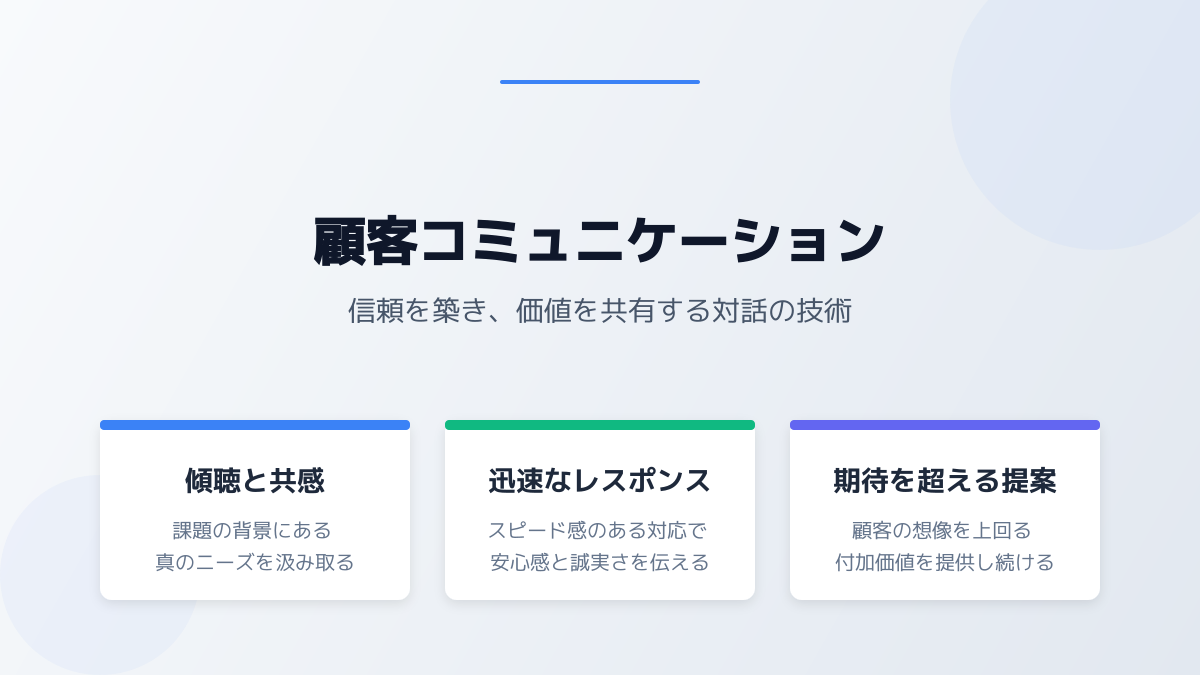Image resolution: width=1200 pixels, height=675 pixels.
Task: Select the text line スピード感のある対応で
Action: [x=600, y=530]
